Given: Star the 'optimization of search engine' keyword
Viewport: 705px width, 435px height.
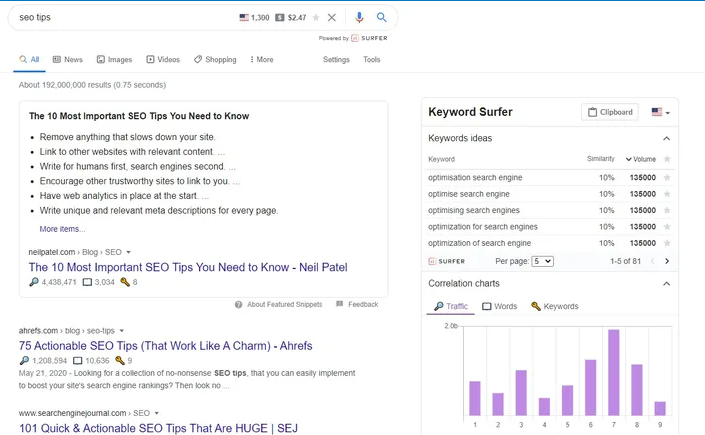Looking at the screenshot, I should coord(667,243).
